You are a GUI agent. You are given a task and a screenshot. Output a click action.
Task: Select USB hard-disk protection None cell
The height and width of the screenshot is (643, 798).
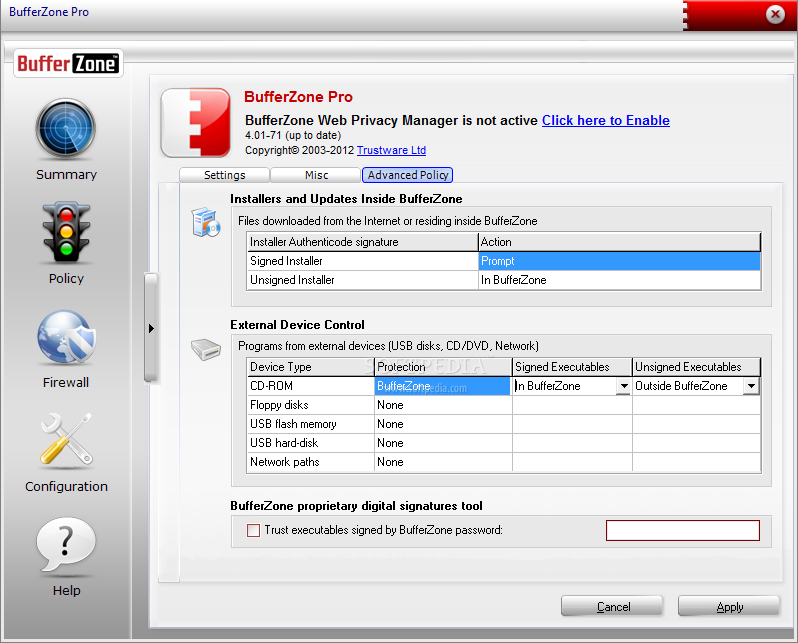click(443, 443)
